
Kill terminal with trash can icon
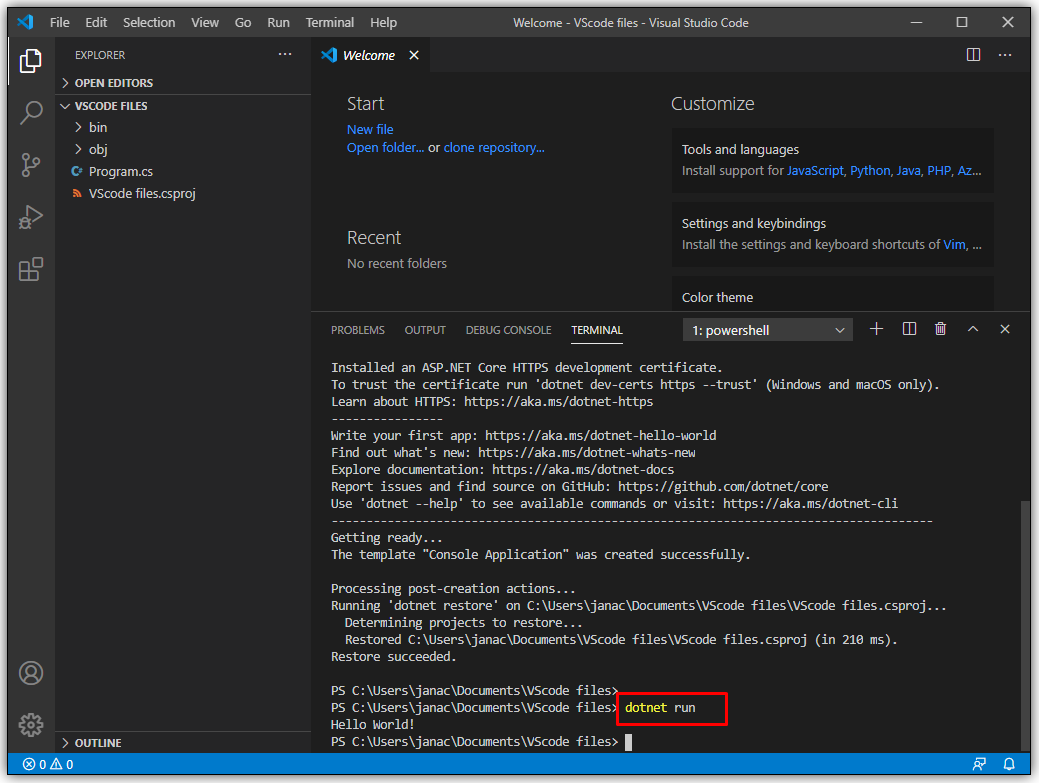pyautogui.click(x=940, y=329)
